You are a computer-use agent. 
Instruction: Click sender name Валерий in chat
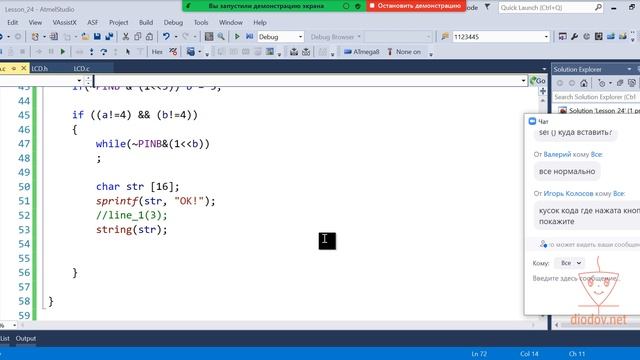pyautogui.click(x=557, y=154)
